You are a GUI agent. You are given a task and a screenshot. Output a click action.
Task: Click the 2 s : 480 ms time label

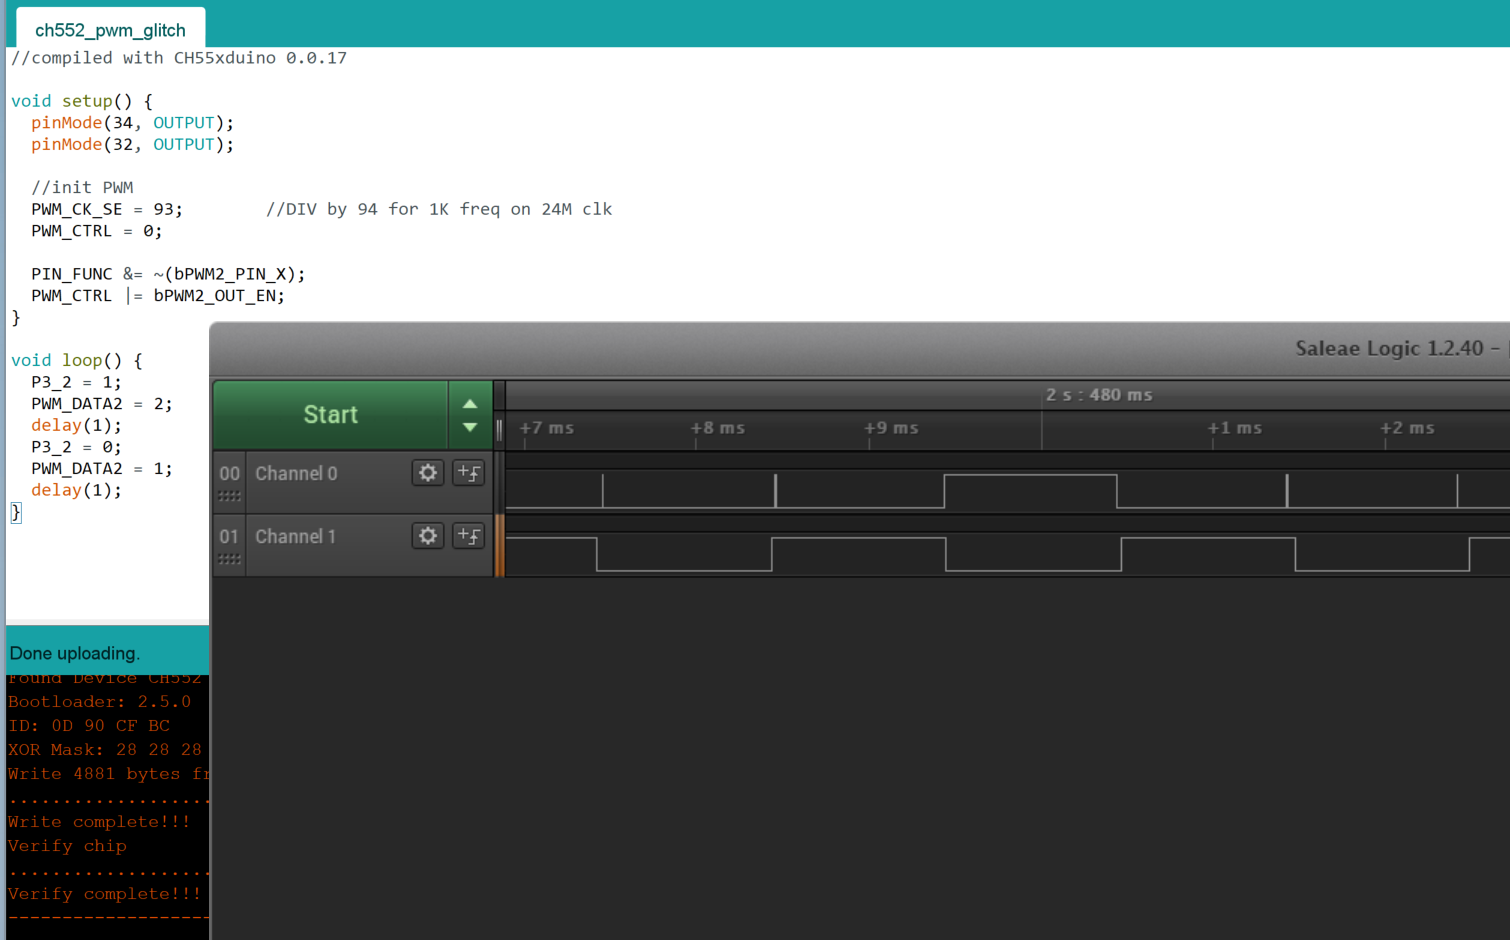[1099, 395]
